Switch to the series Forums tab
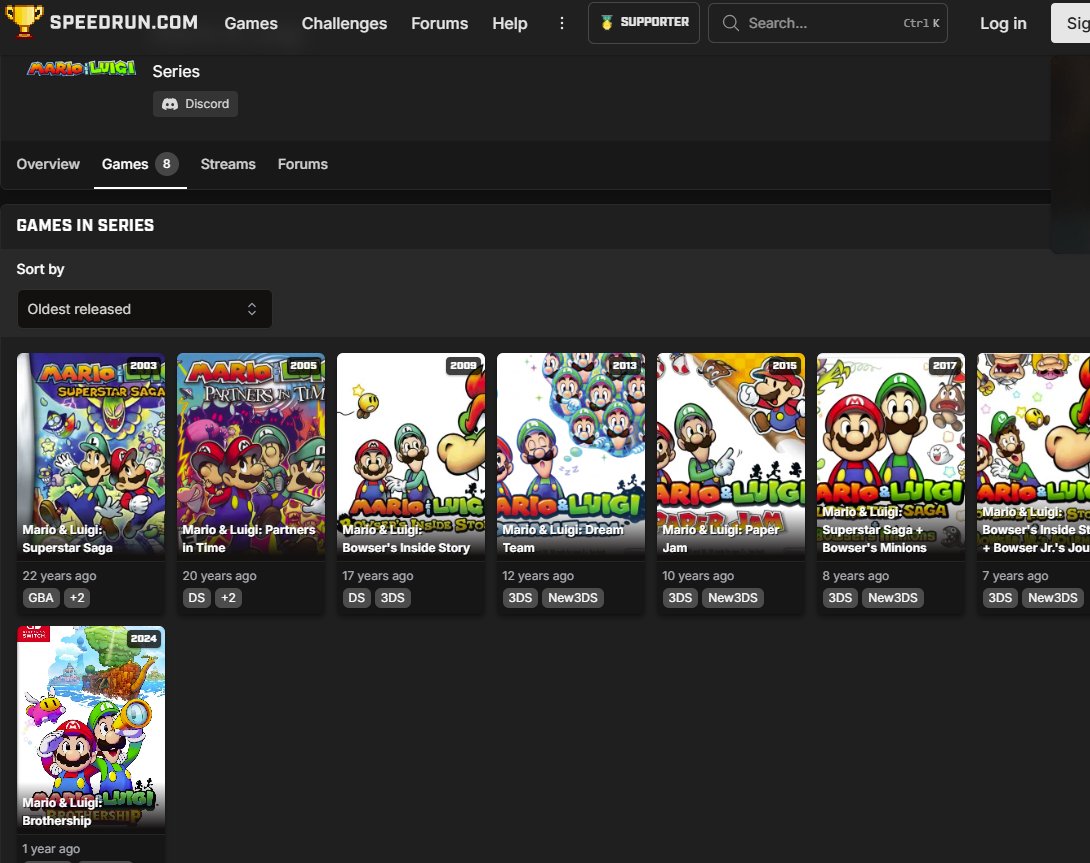This screenshot has width=1090, height=863. pyautogui.click(x=302, y=164)
